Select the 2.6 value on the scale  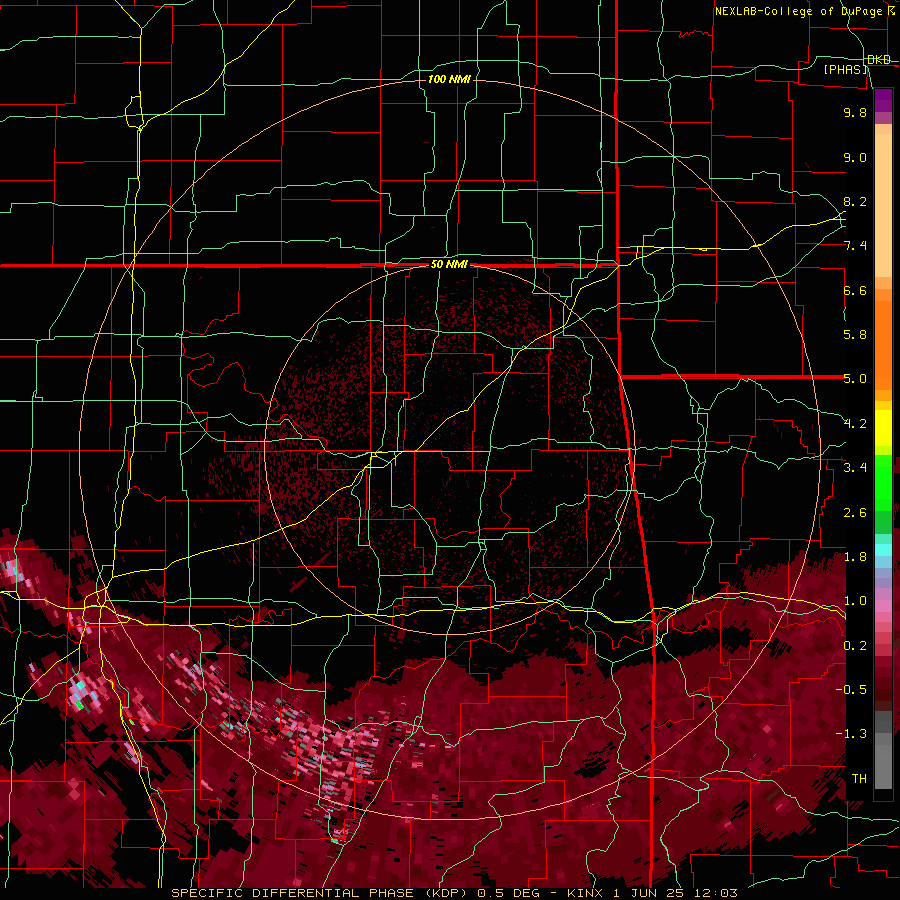[855, 513]
